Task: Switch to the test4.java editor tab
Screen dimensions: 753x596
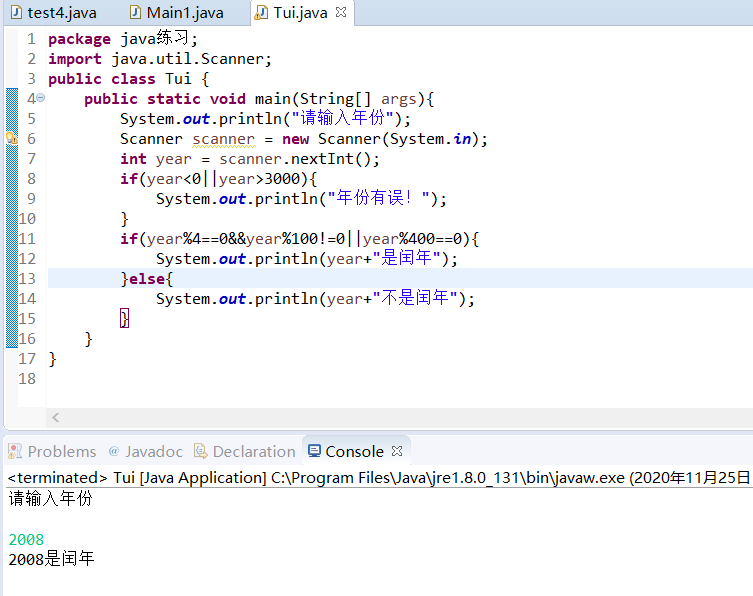Action: 54,12
